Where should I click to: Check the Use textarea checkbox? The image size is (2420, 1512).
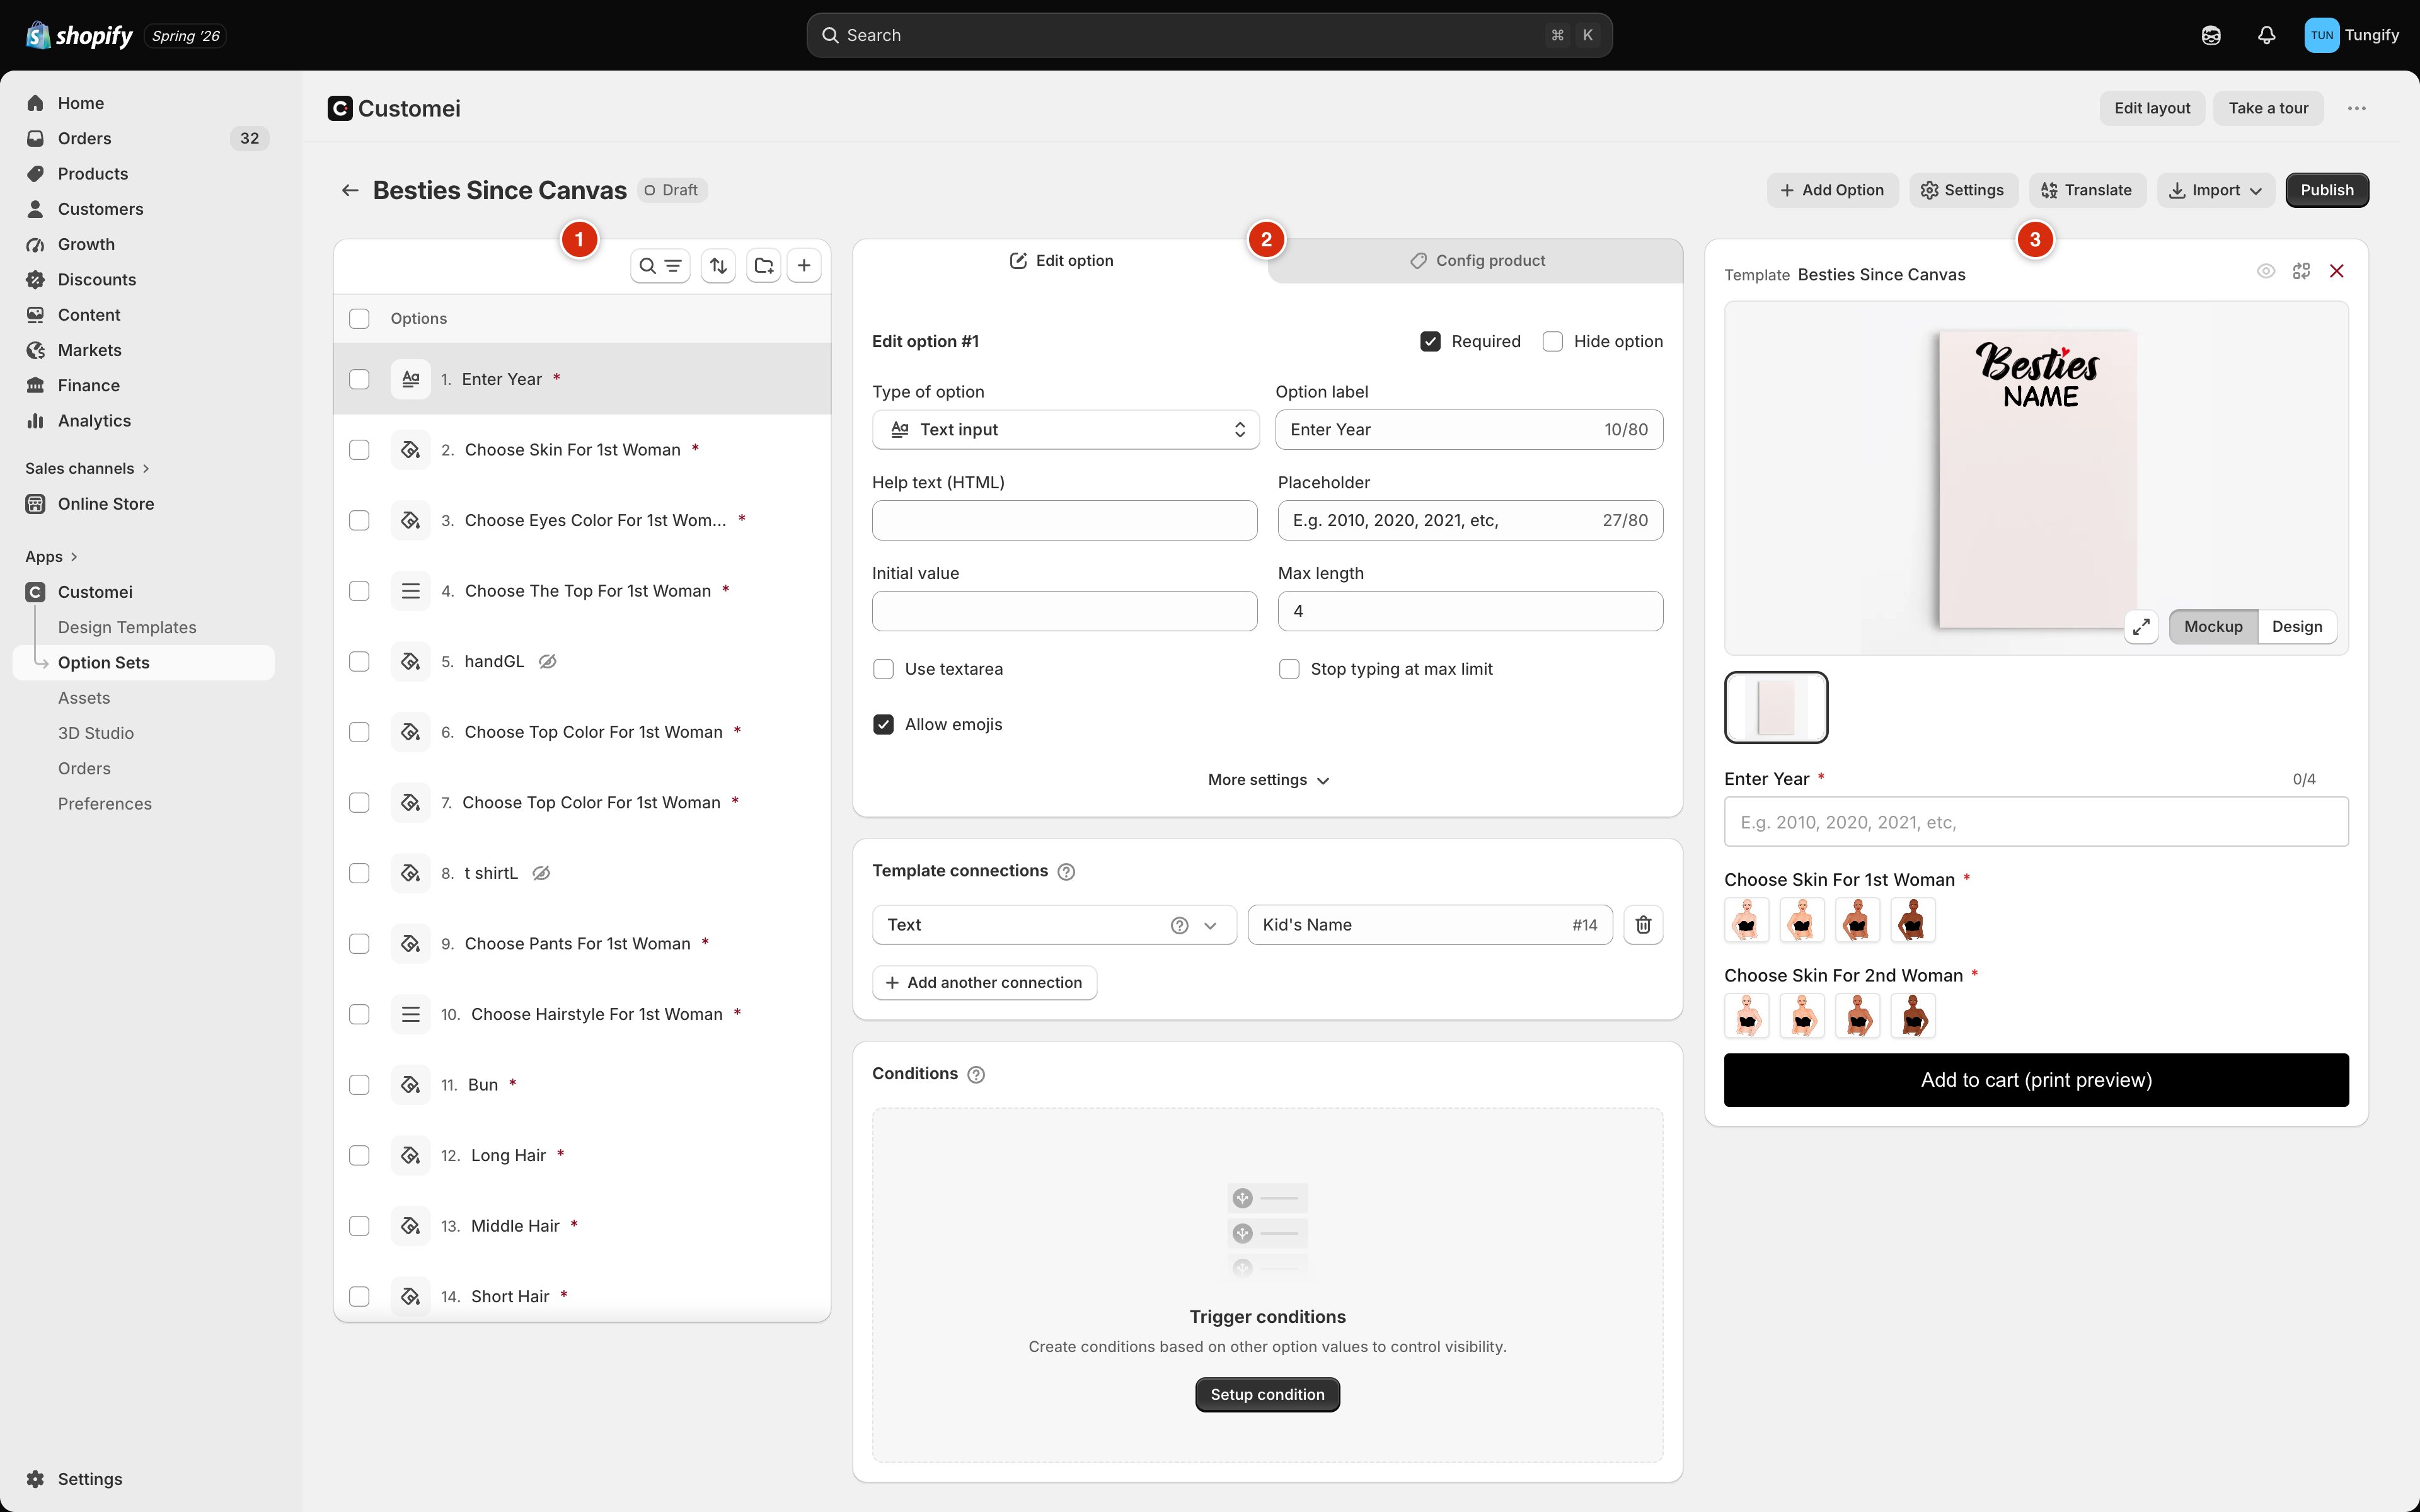[x=883, y=669]
